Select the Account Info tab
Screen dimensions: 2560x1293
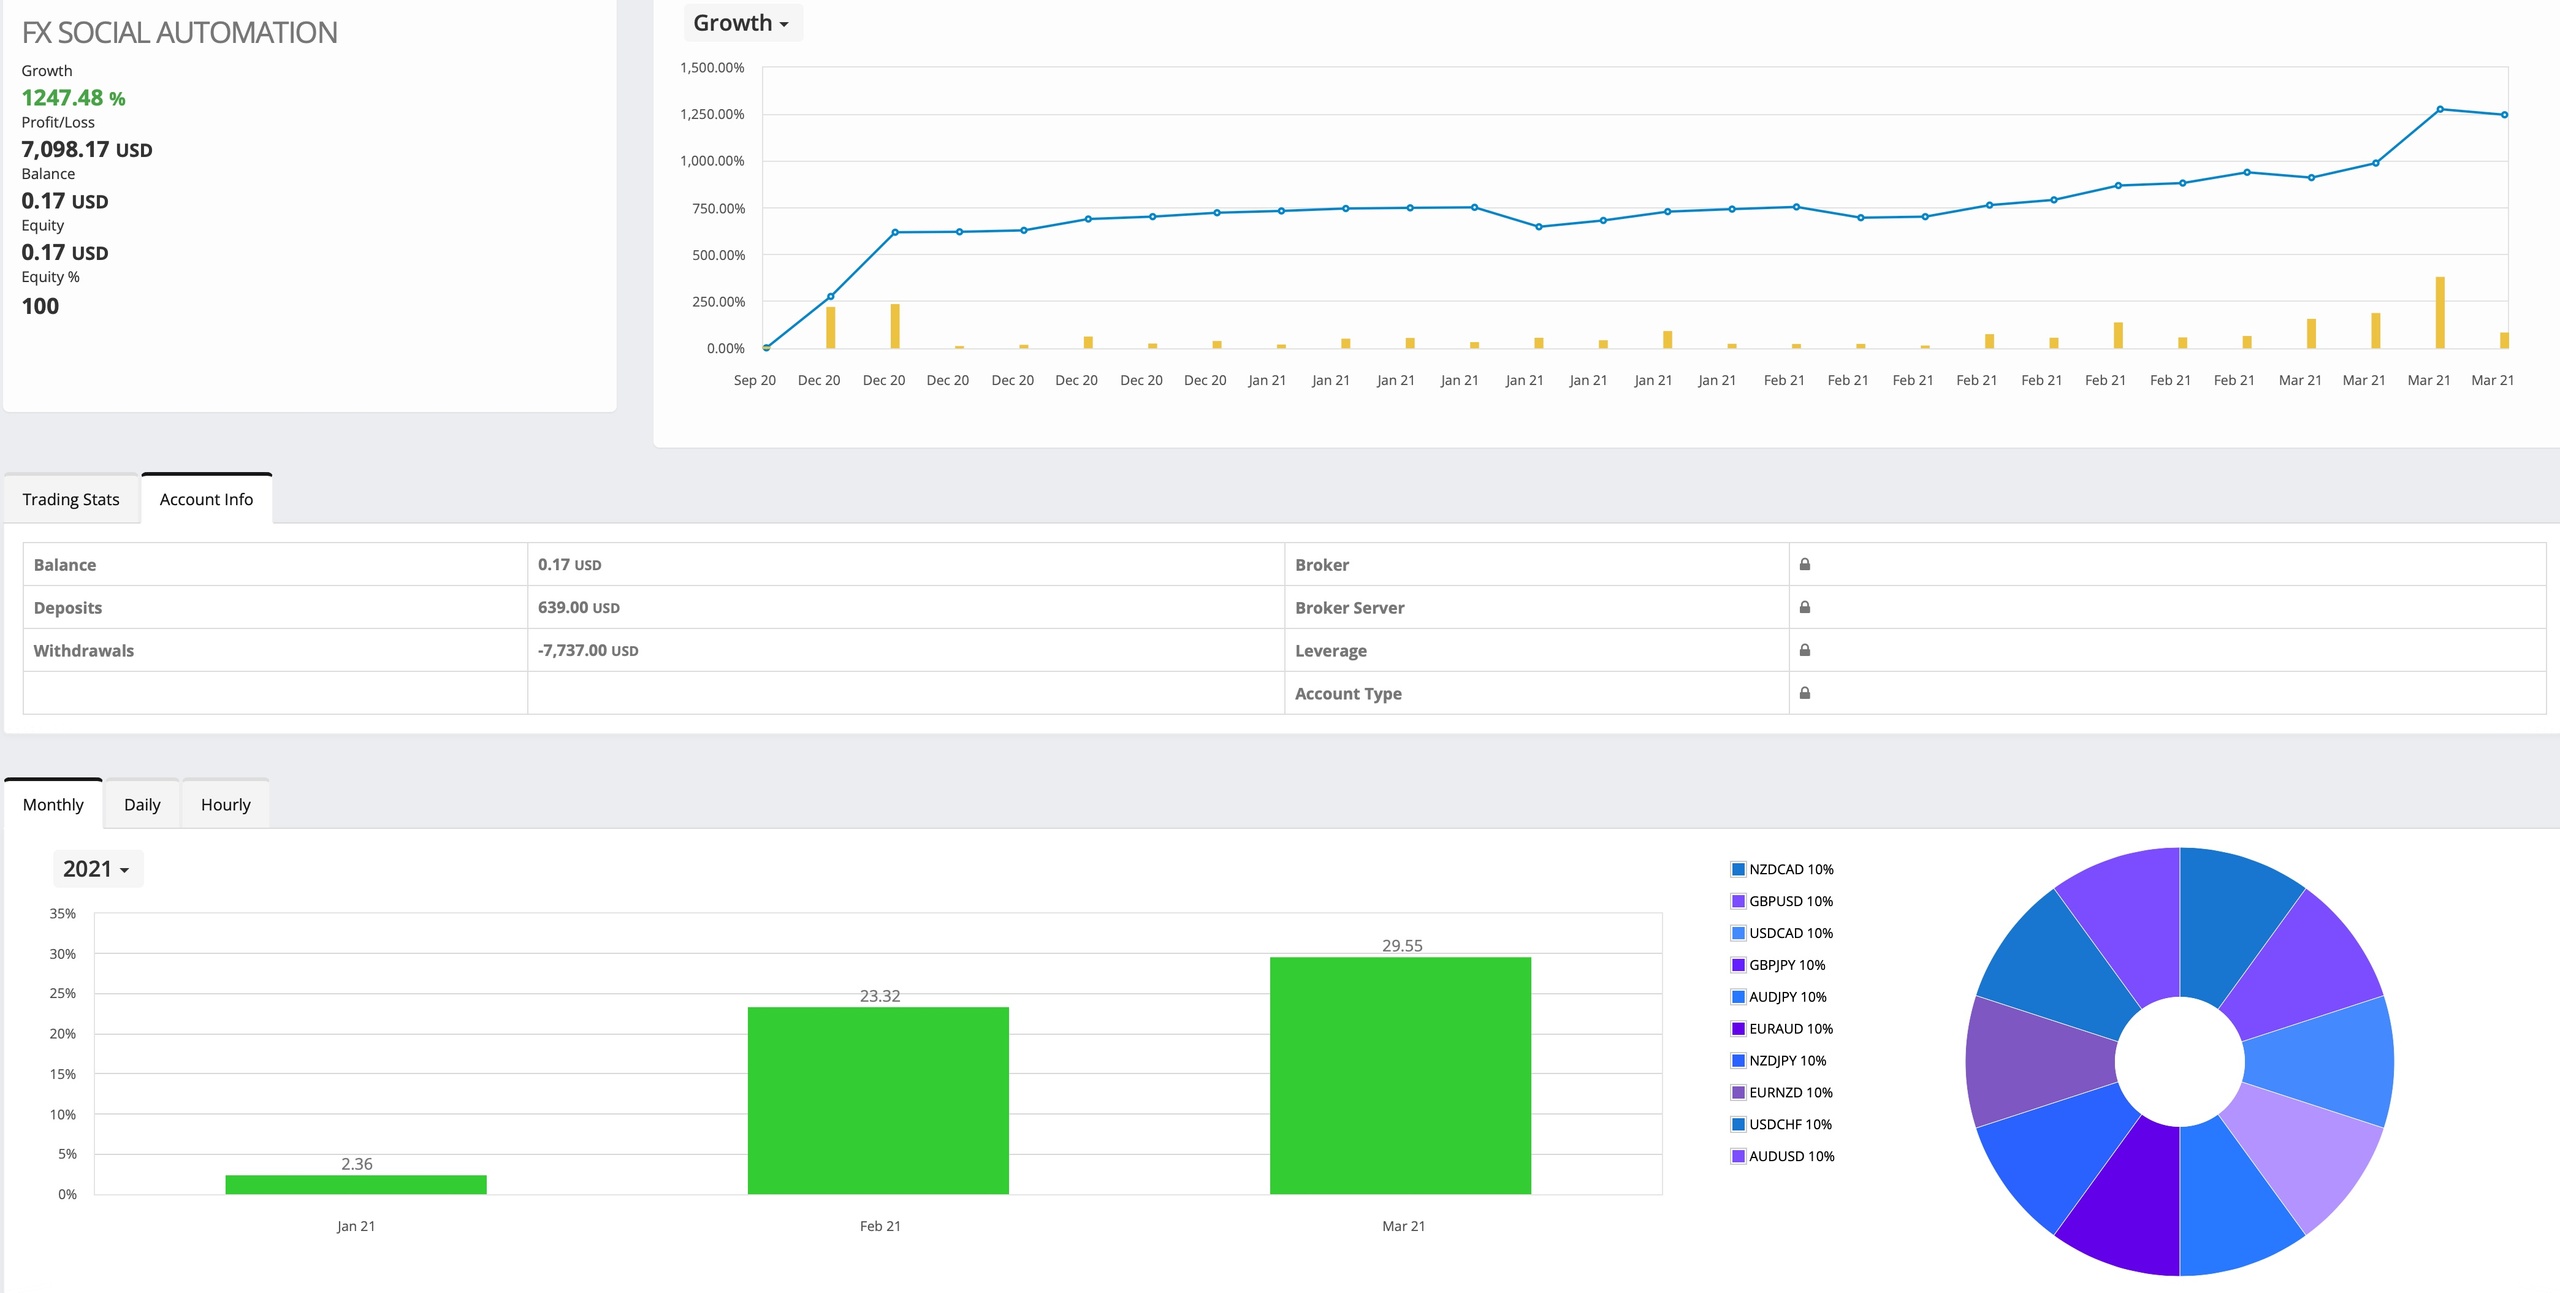tap(206, 499)
